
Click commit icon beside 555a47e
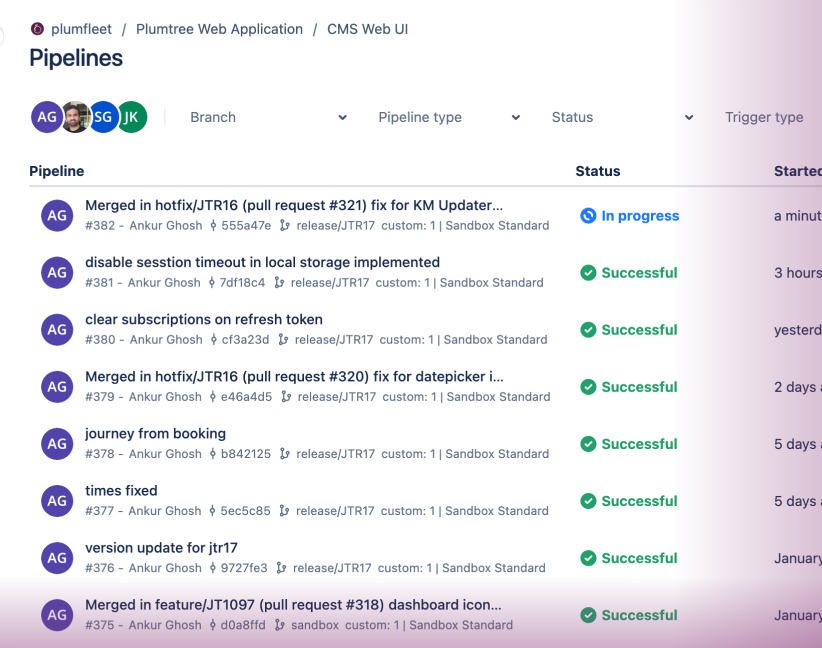tap(213, 225)
